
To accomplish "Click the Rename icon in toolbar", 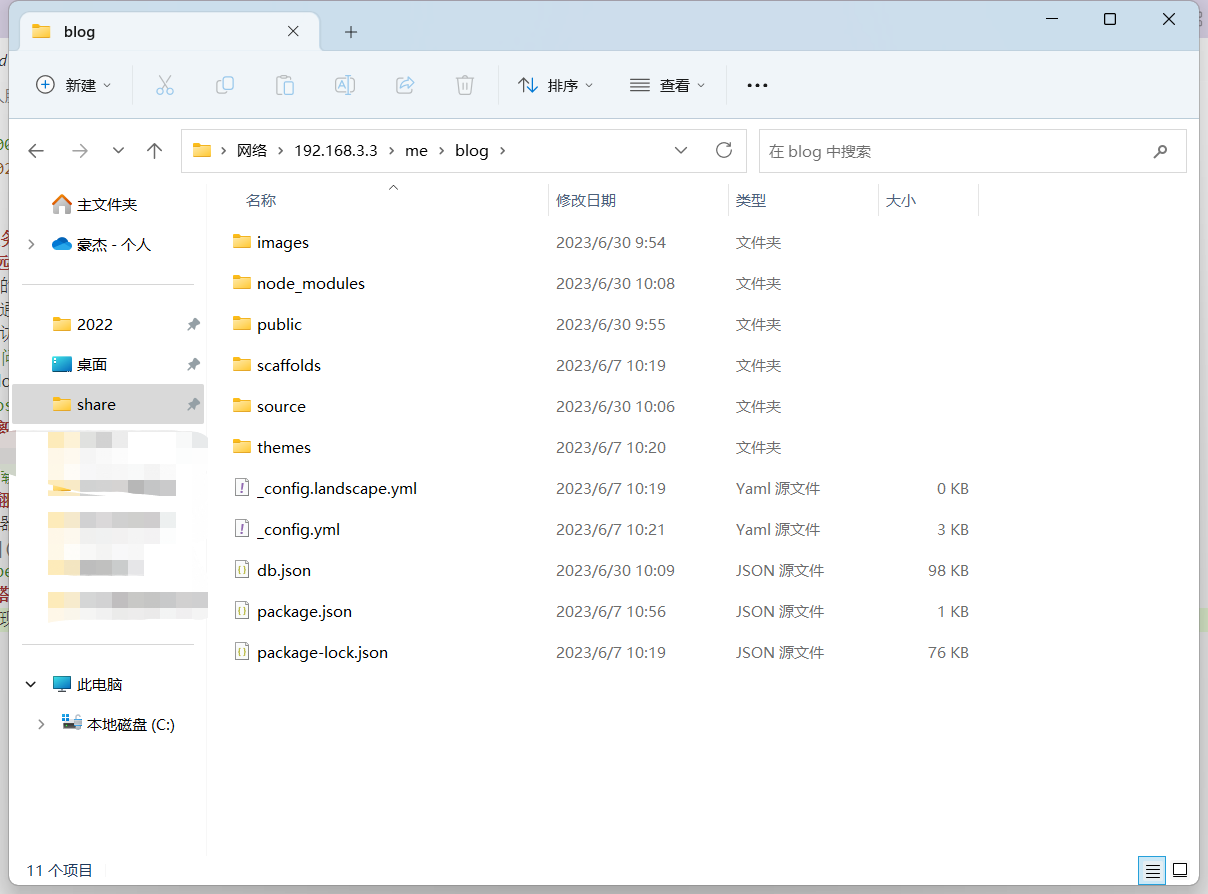I will (345, 85).
